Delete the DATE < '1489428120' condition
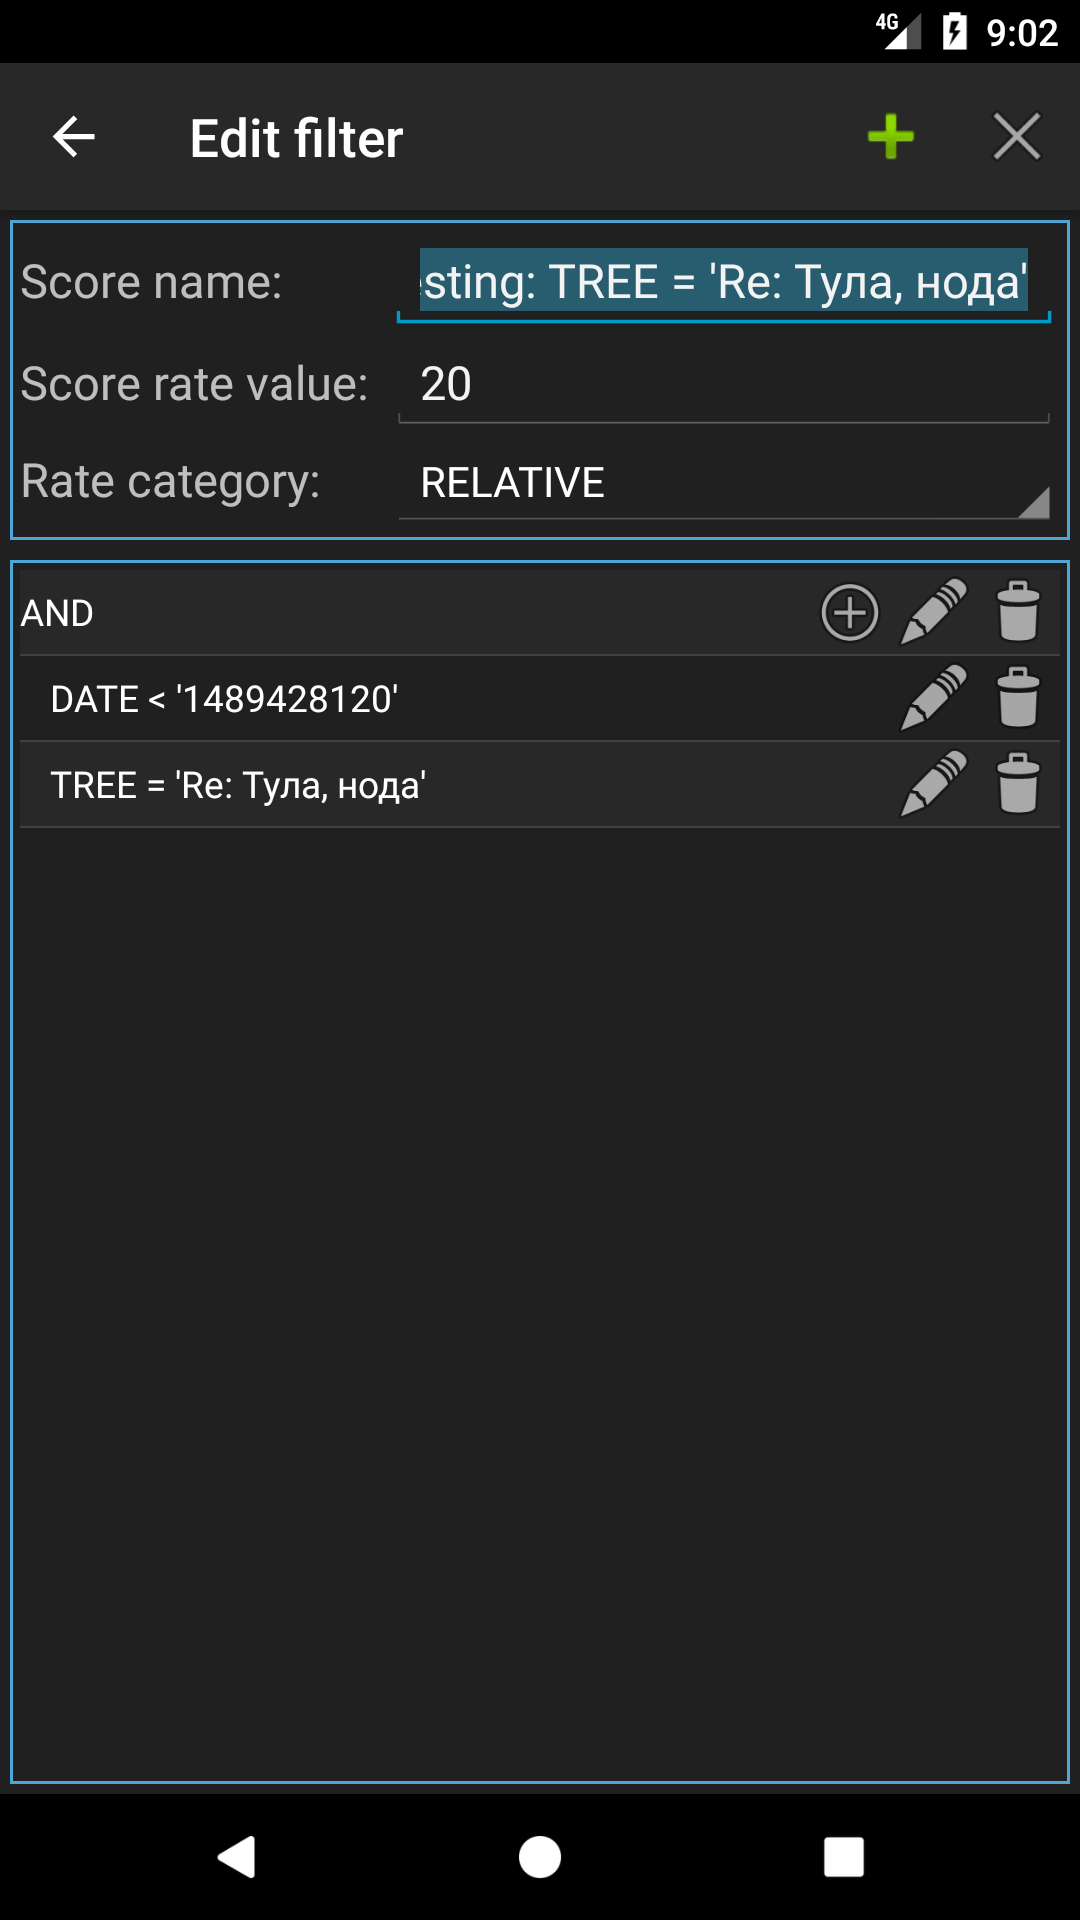 [x=1018, y=698]
